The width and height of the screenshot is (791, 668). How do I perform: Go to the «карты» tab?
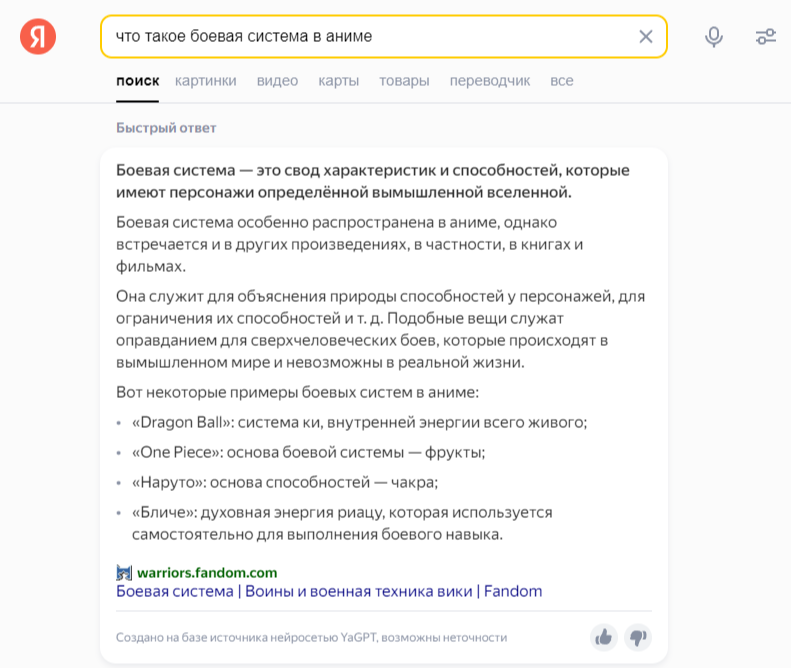(x=338, y=81)
